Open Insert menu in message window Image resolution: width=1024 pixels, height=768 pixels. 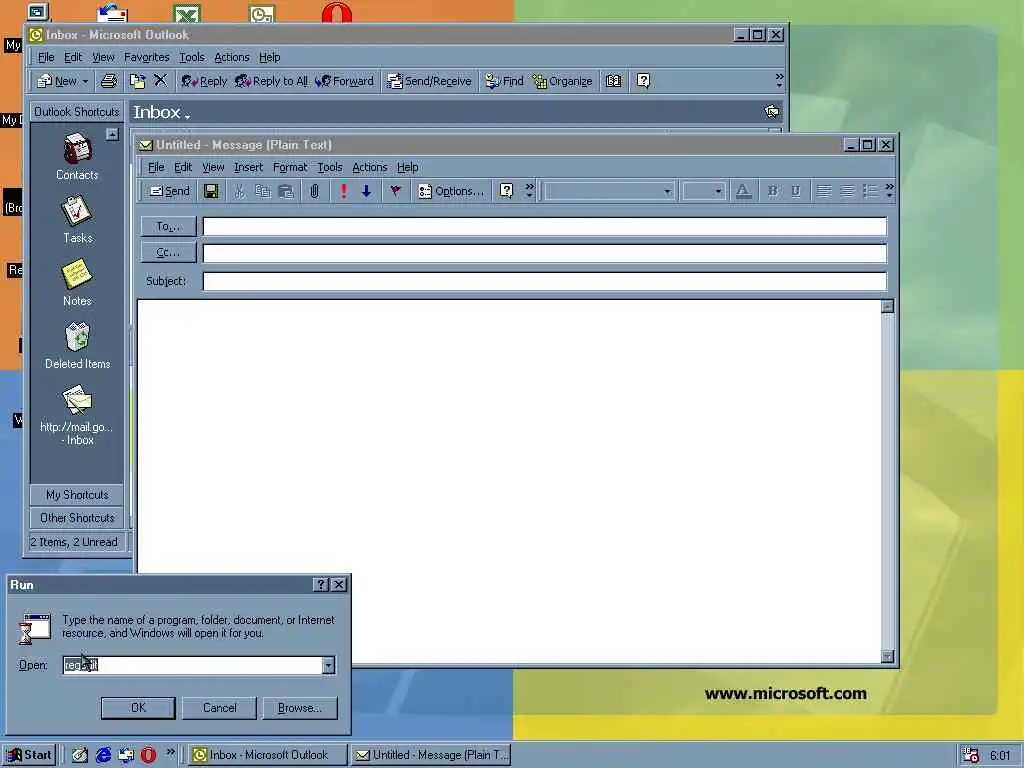248,167
